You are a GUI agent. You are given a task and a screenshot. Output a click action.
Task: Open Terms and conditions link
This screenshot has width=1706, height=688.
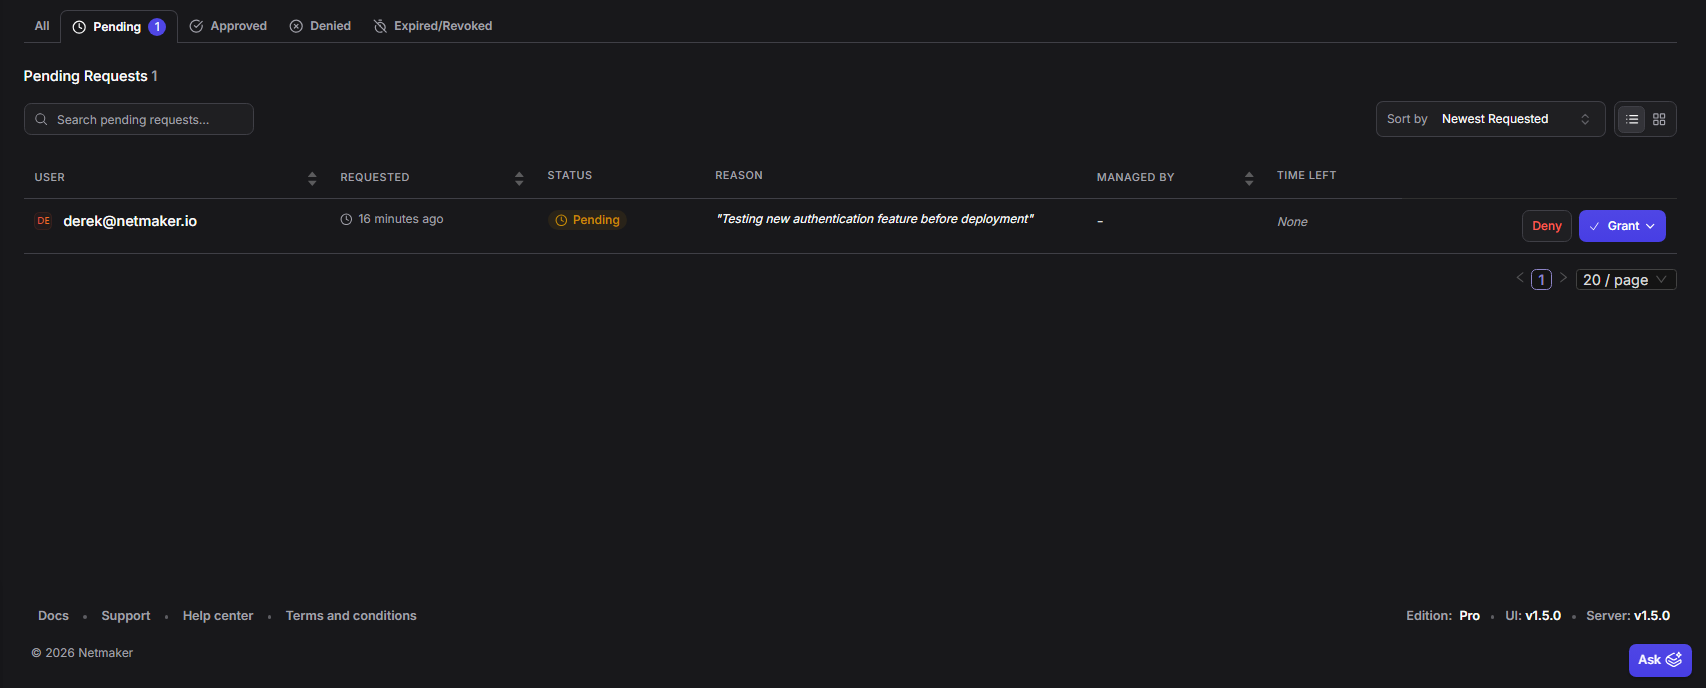351,616
